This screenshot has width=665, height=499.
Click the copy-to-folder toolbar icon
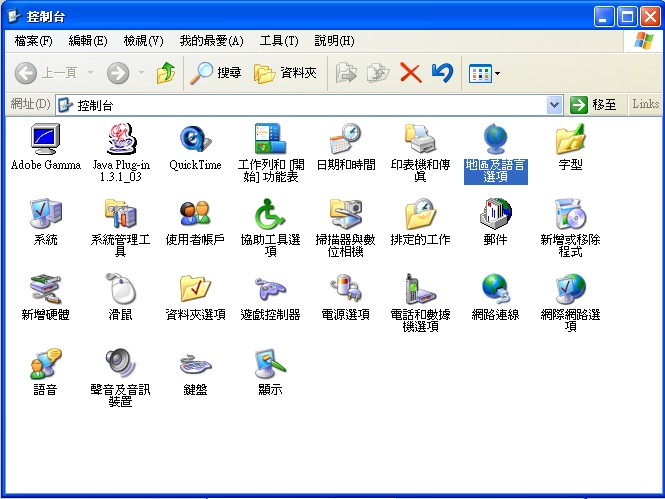[378, 73]
